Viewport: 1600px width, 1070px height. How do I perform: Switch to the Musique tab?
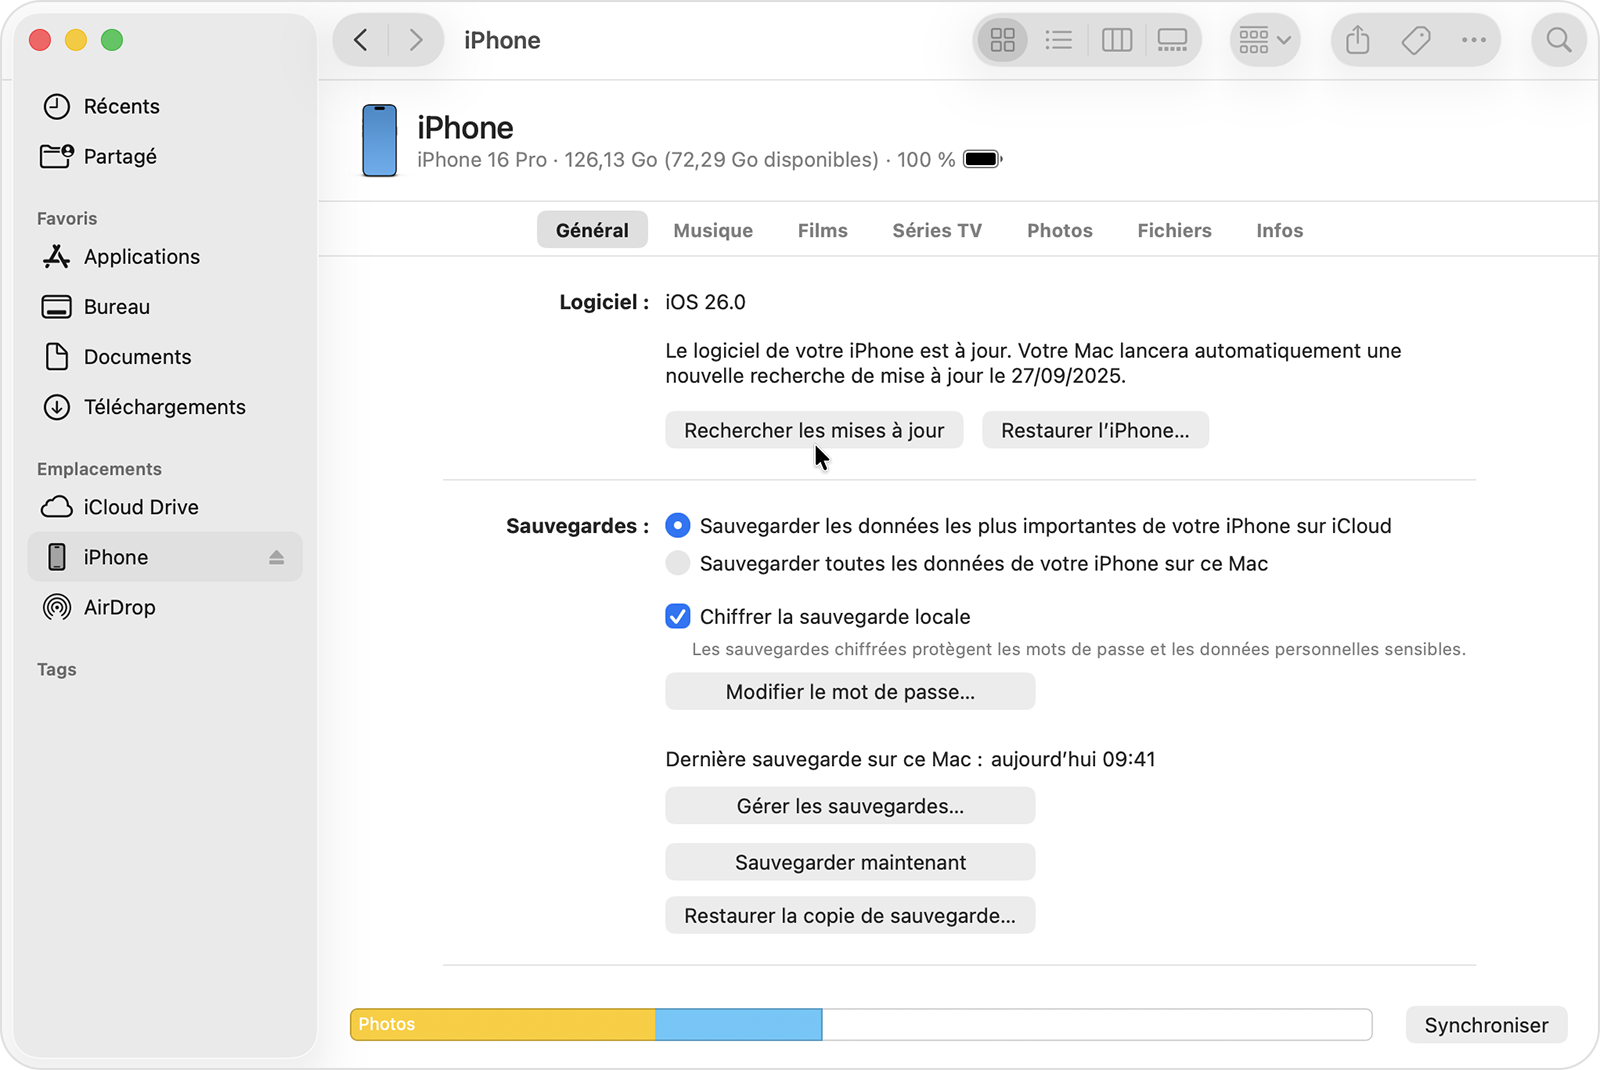pyautogui.click(x=712, y=230)
